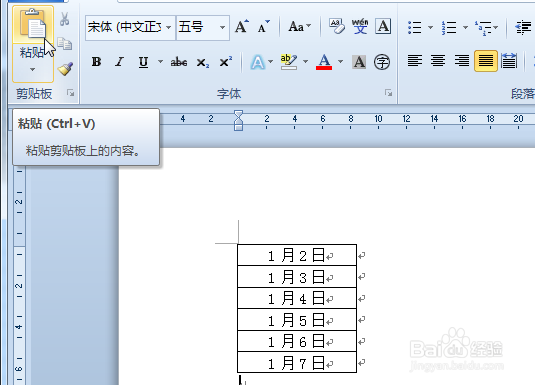Align text right
Image resolution: width=535 pixels, height=385 pixels.
click(462, 61)
